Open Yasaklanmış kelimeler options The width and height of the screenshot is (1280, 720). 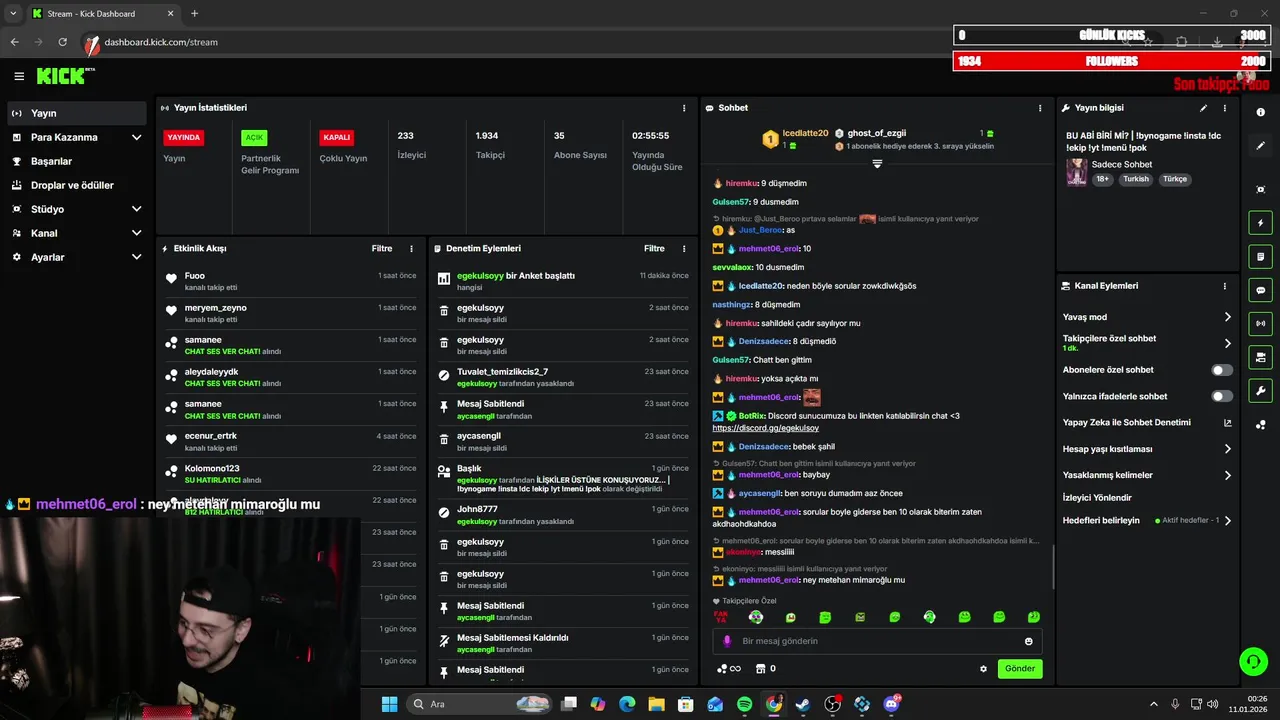(x=1147, y=475)
